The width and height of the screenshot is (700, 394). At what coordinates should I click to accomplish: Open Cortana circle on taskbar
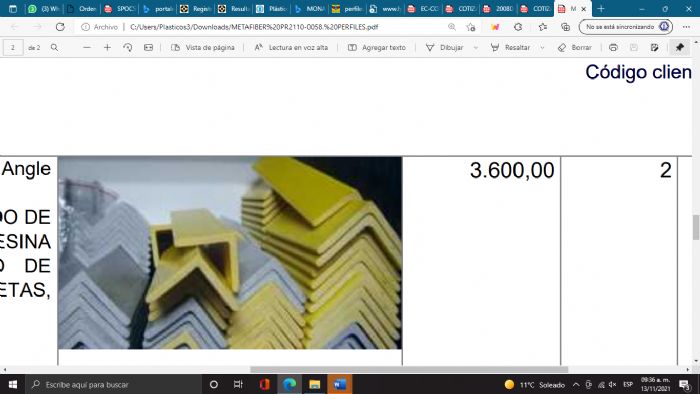(213, 384)
